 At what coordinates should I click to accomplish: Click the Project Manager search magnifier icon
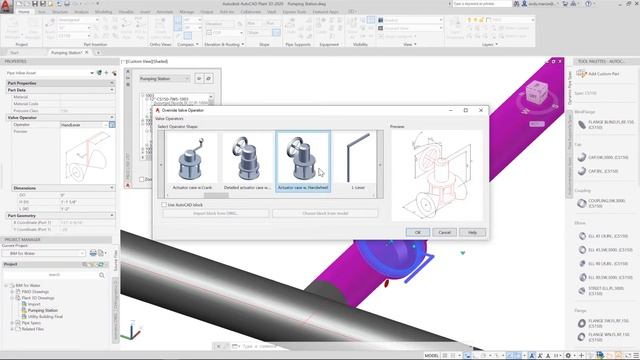(x=102, y=275)
